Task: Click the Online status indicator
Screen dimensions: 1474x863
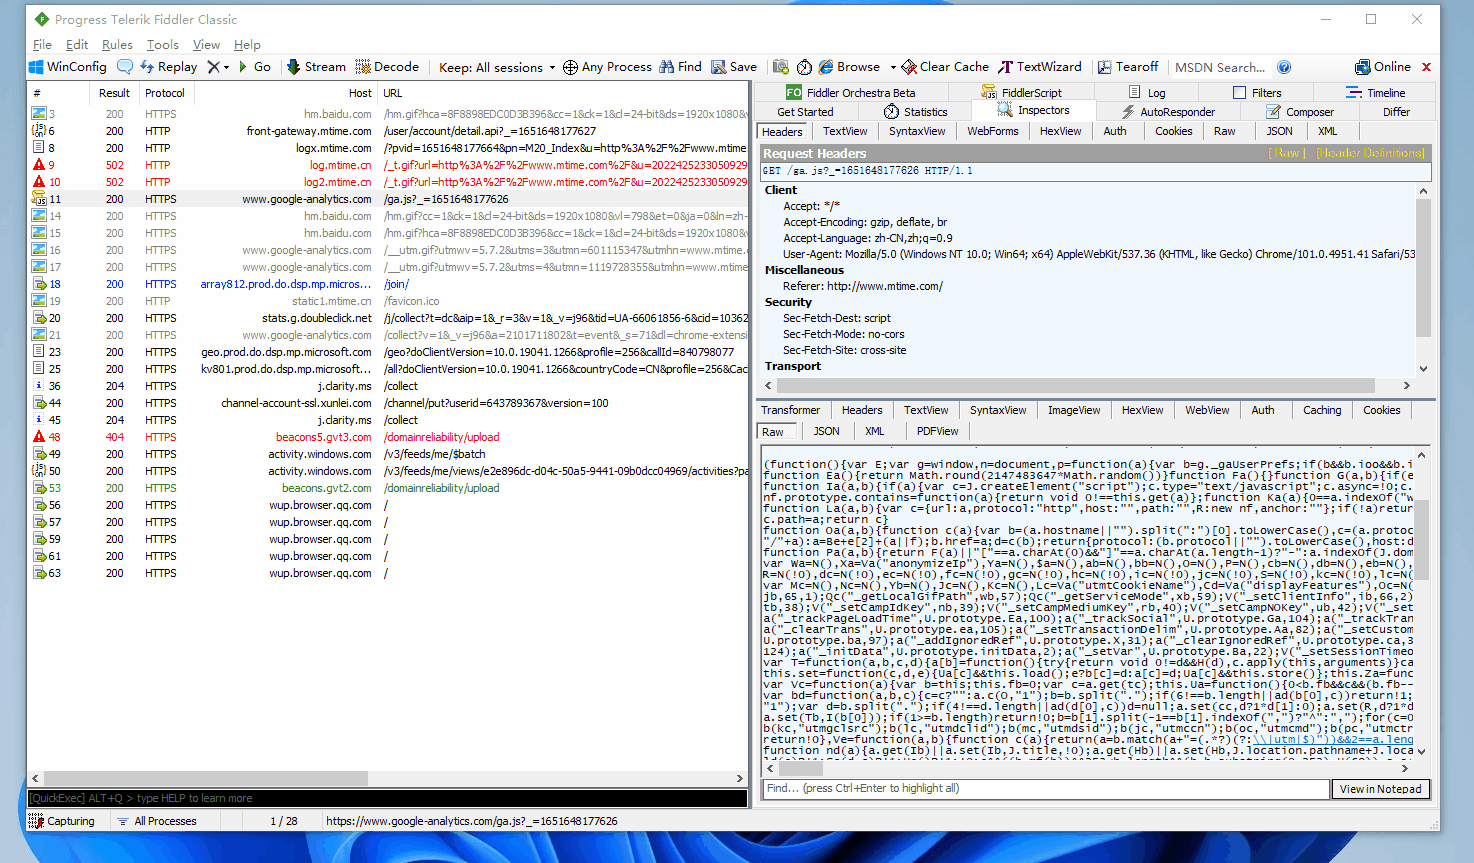Action: click(1383, 67)
